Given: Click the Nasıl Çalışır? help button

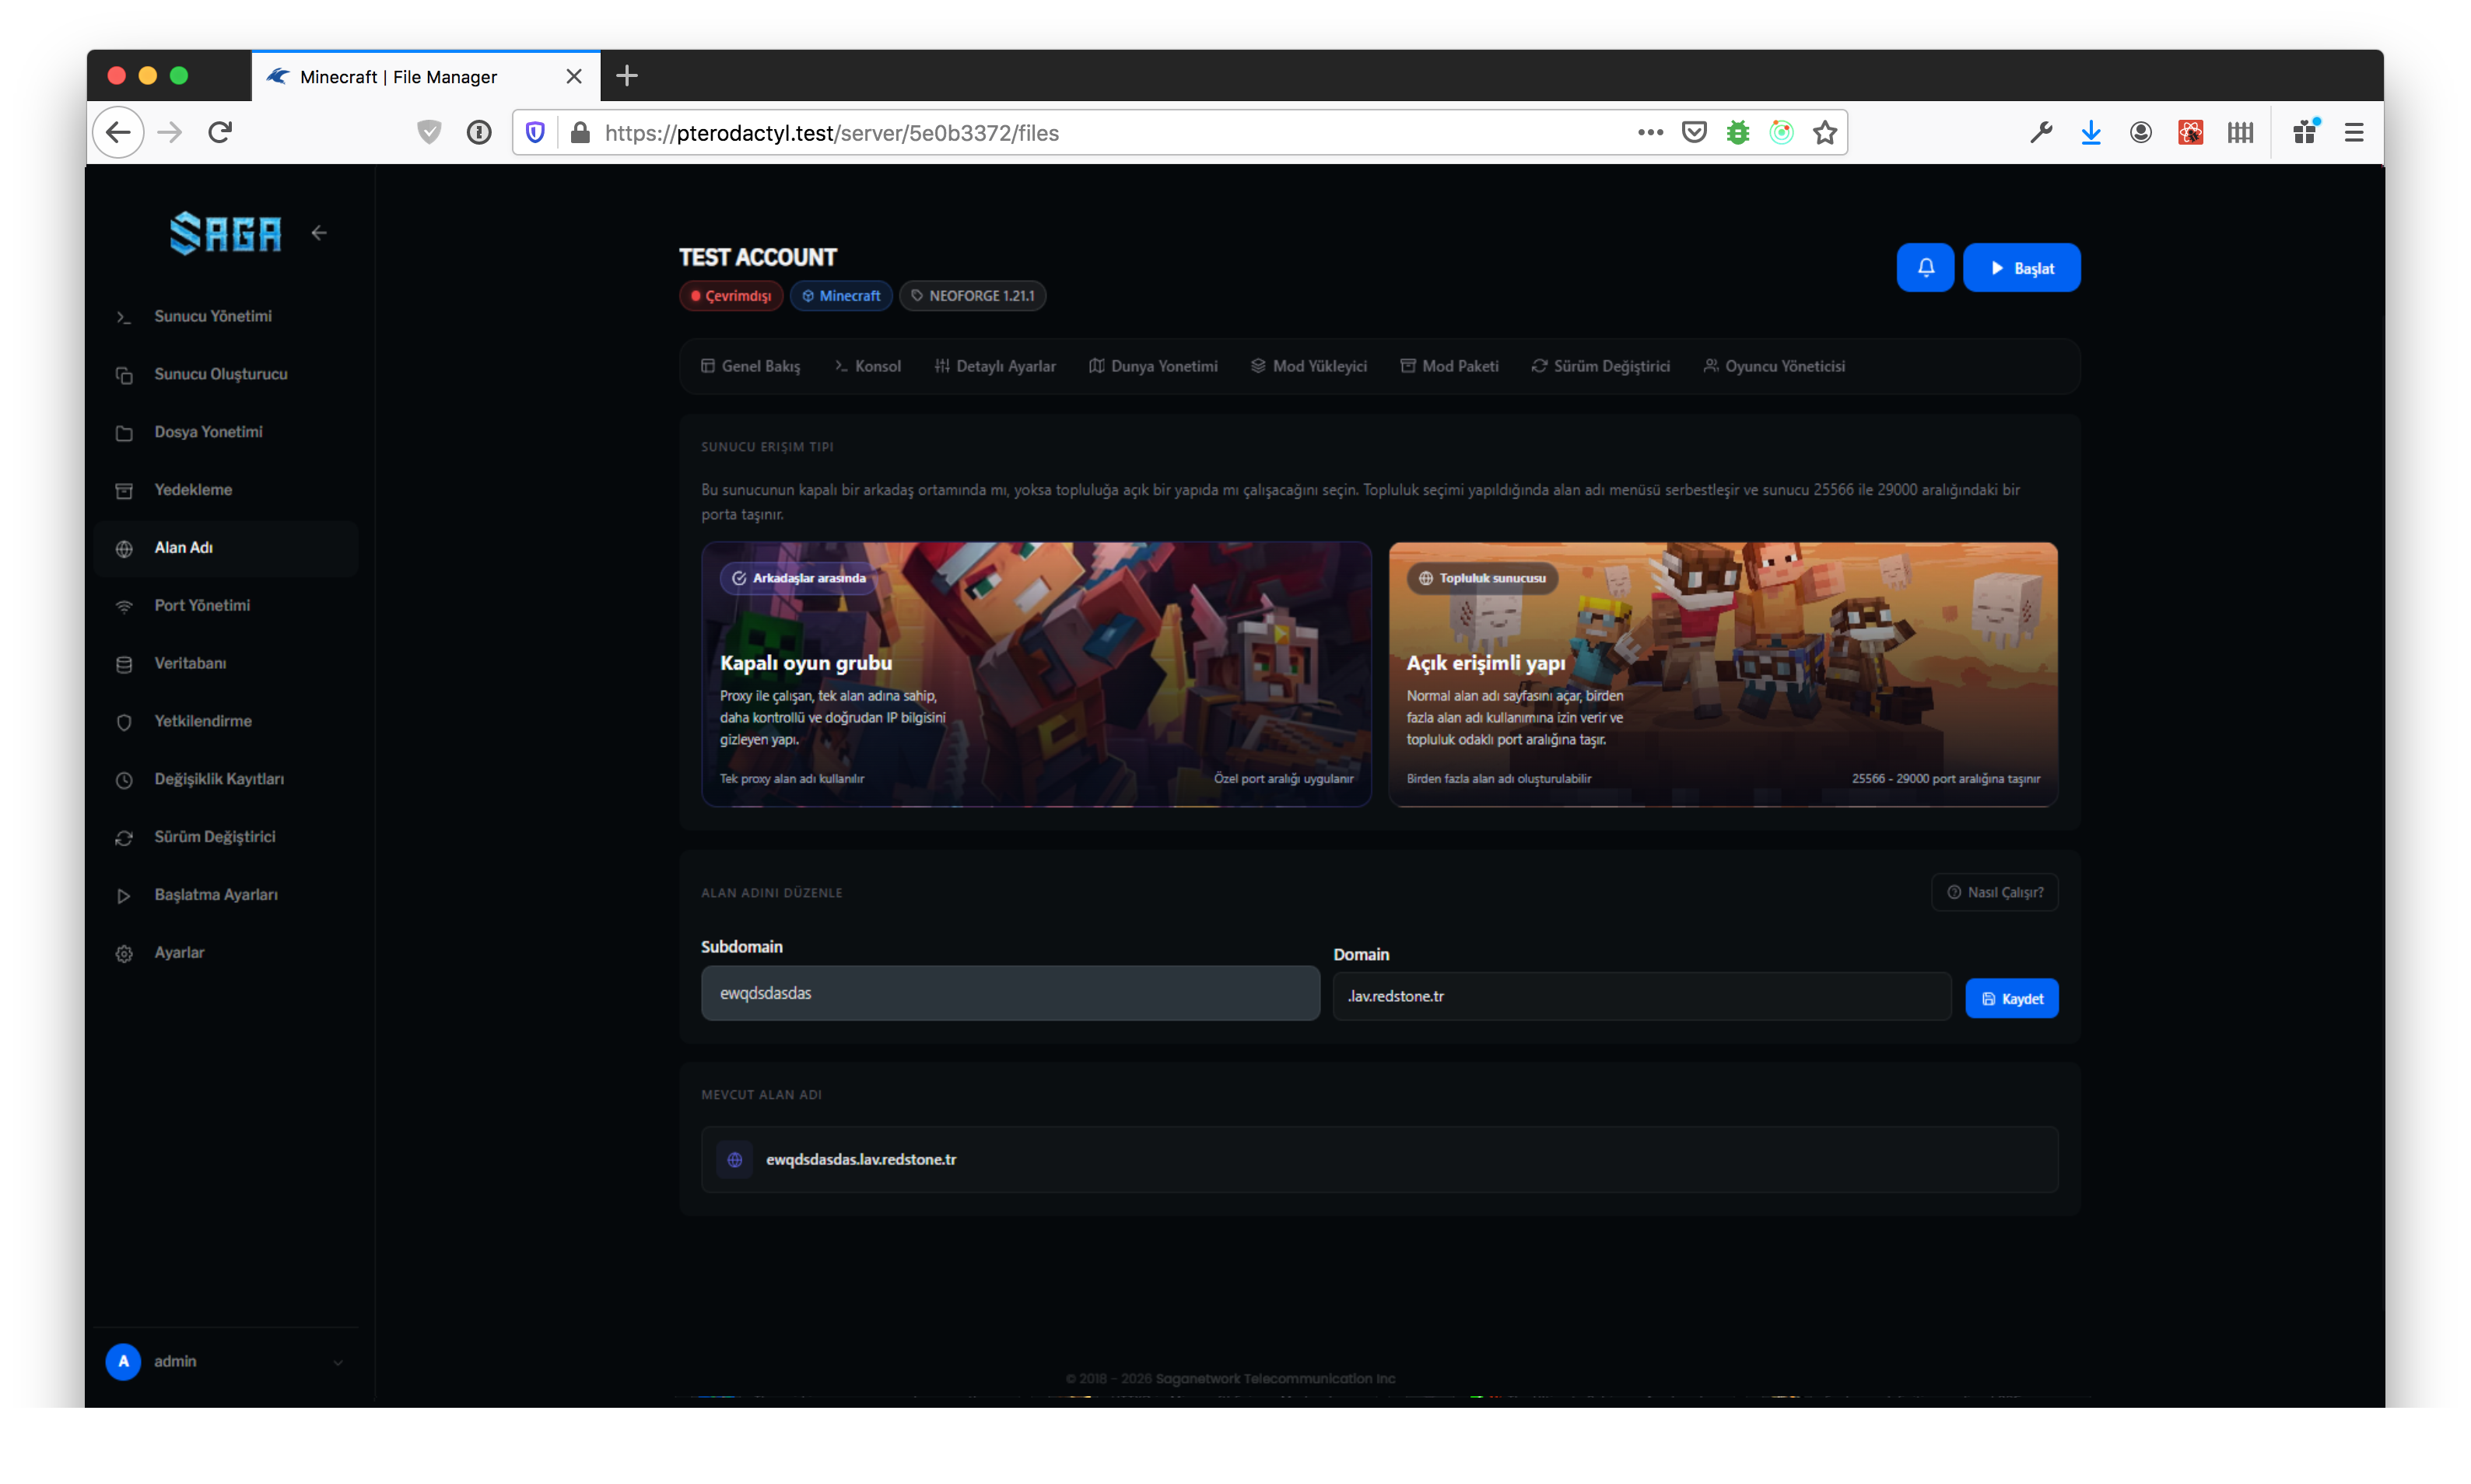Looking at the screenshot, I should [1994, 892].
